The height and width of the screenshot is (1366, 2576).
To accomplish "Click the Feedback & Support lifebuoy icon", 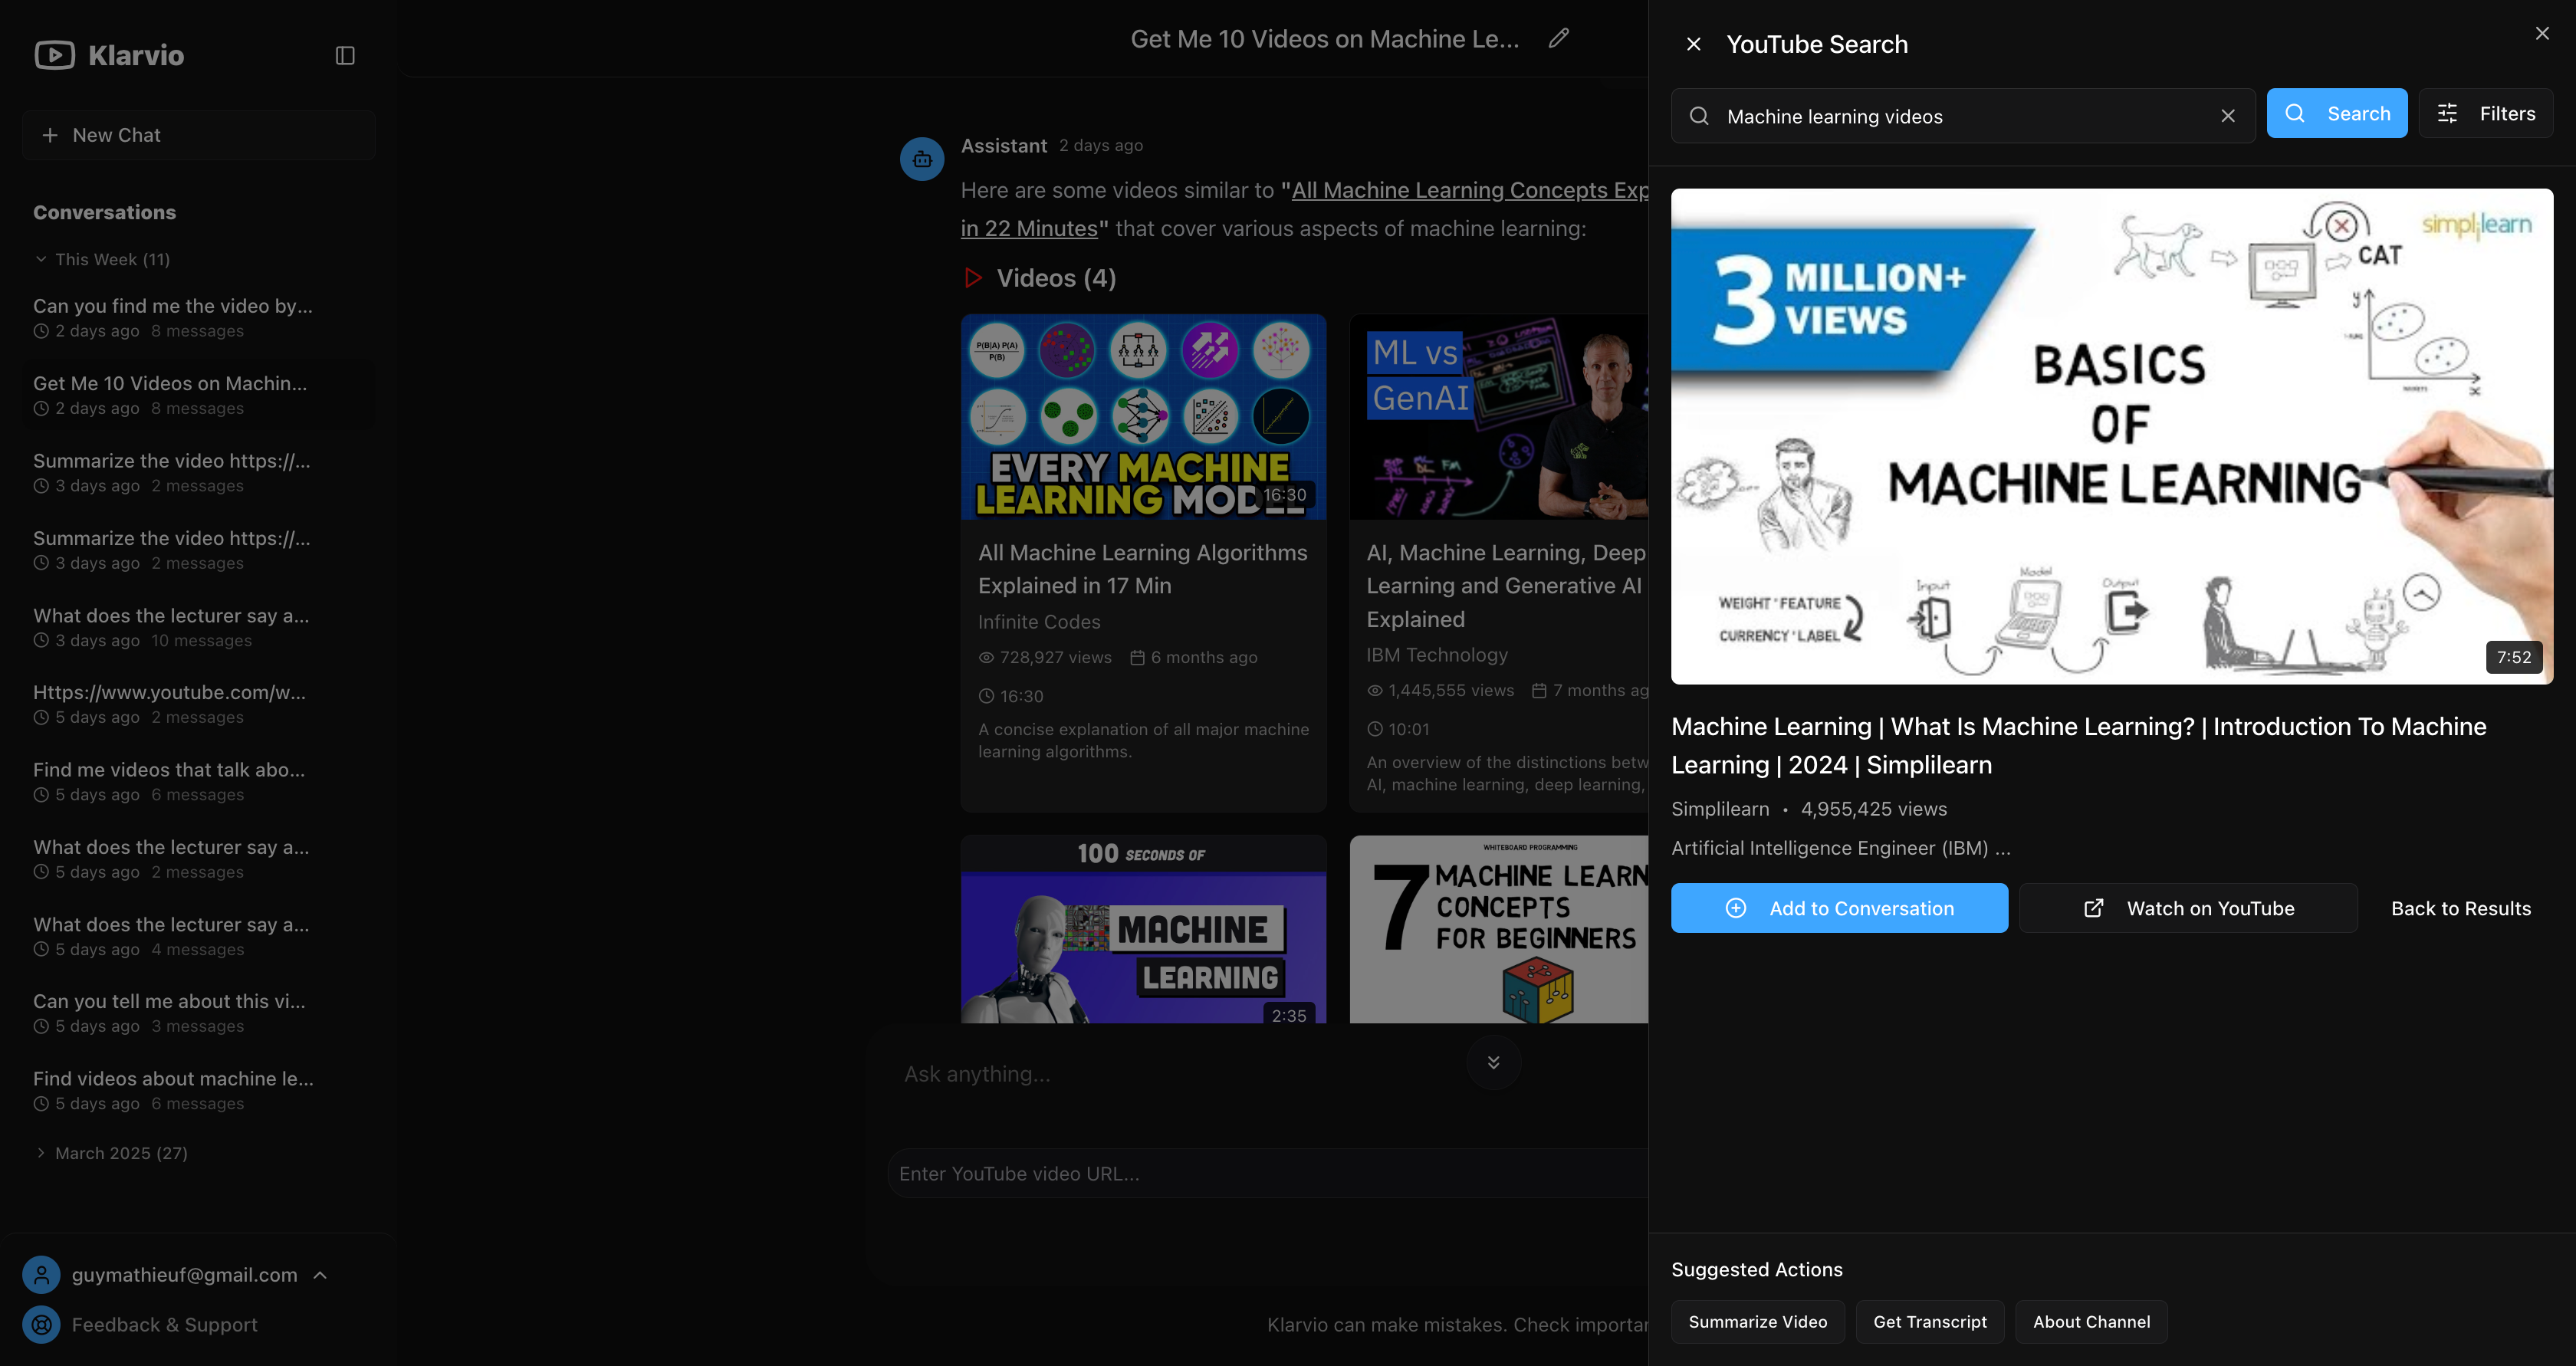I will tap(41, 1324).
